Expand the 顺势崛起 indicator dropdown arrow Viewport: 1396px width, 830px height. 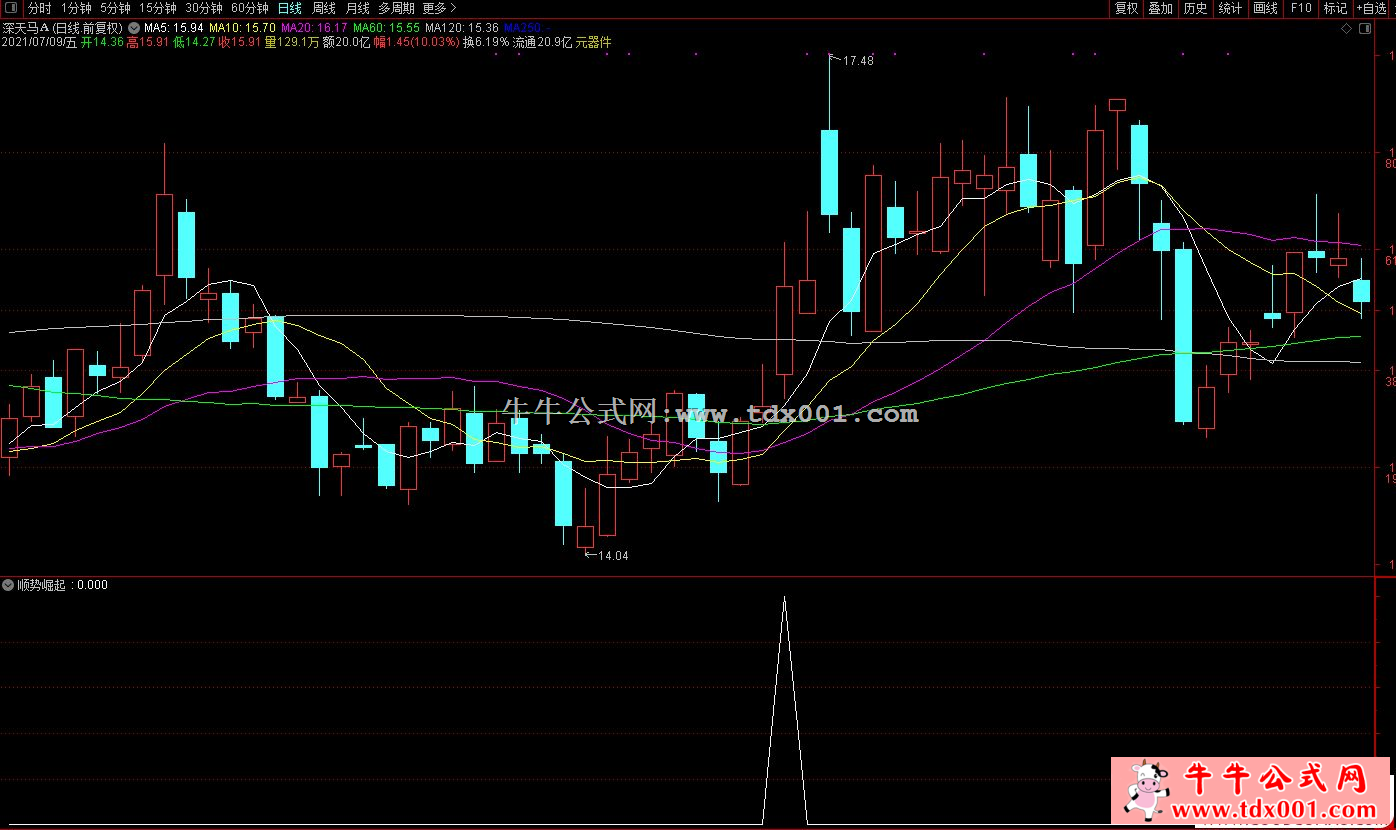8,585
